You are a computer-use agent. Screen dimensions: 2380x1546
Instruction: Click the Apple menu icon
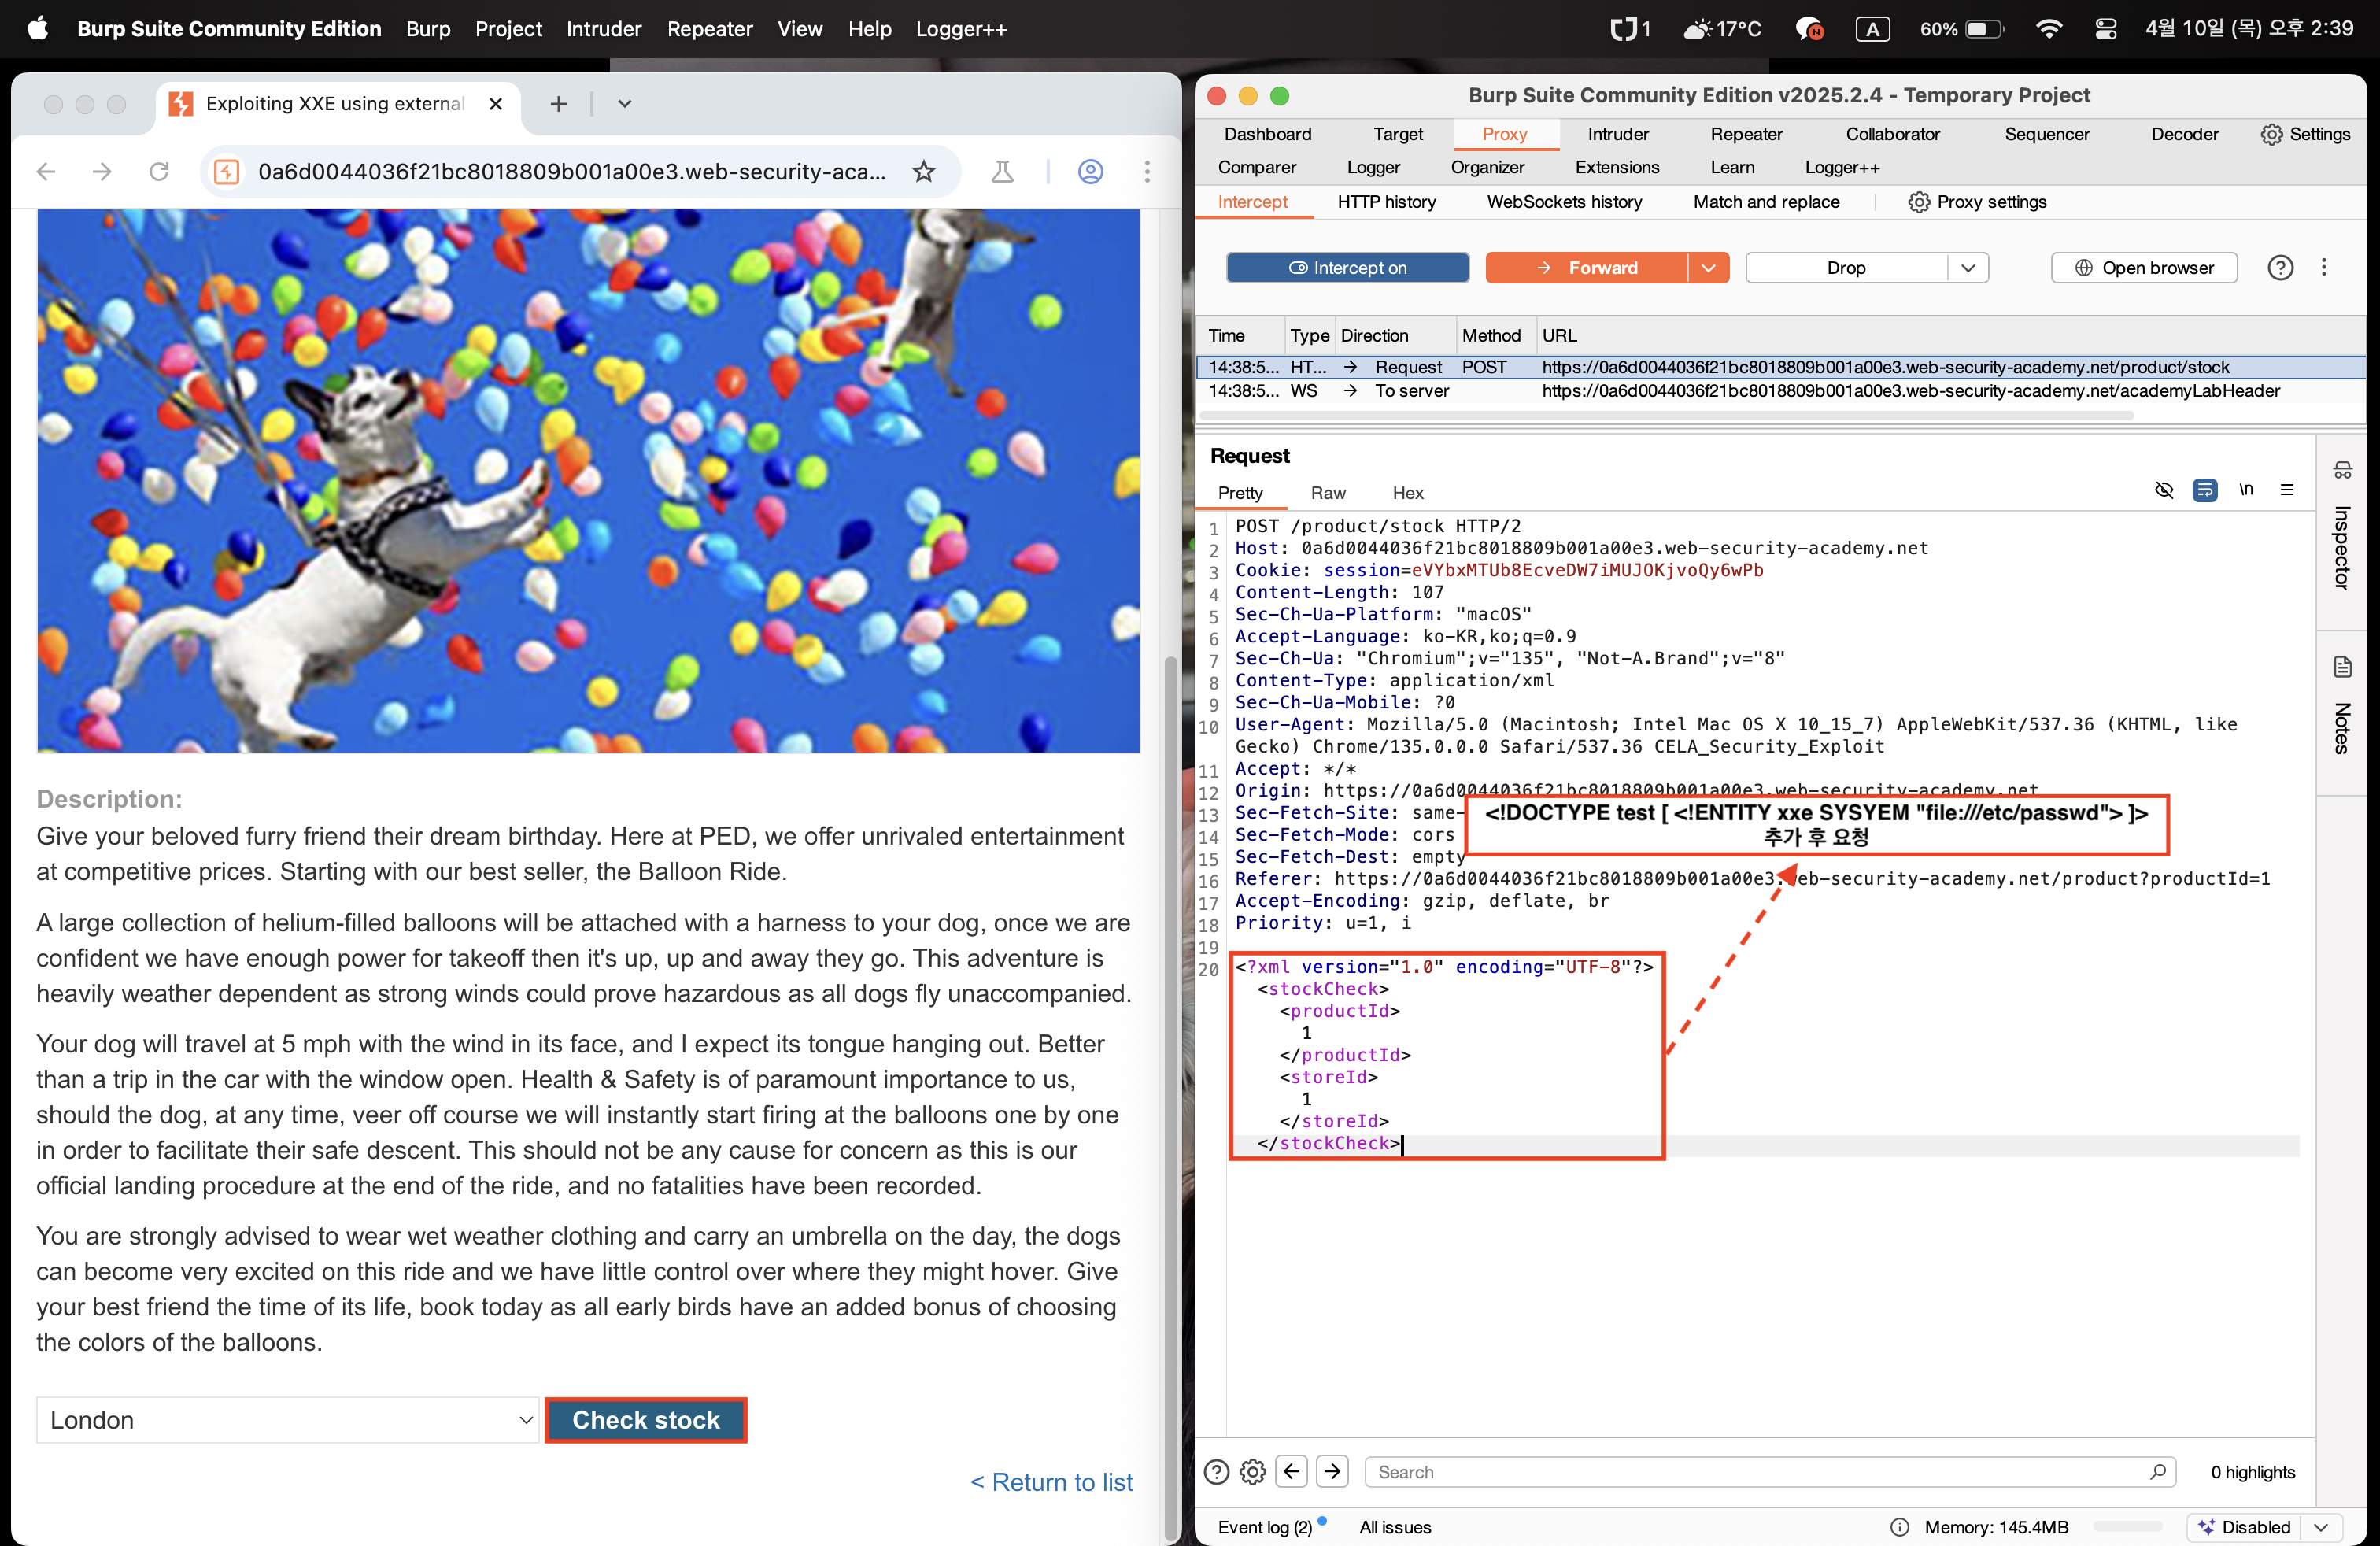[37, 28]
